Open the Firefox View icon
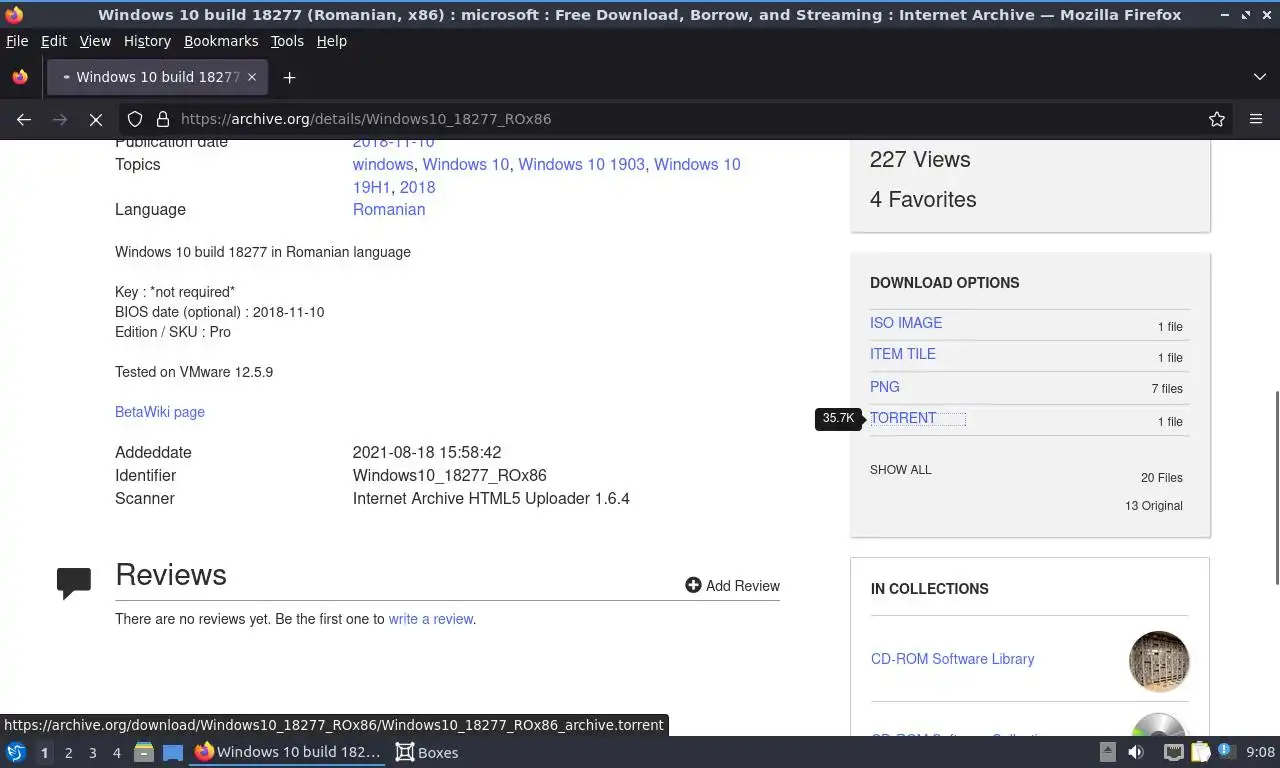Image resolution: width=1280 pixels, height=768 pixels. click(20, 77)
